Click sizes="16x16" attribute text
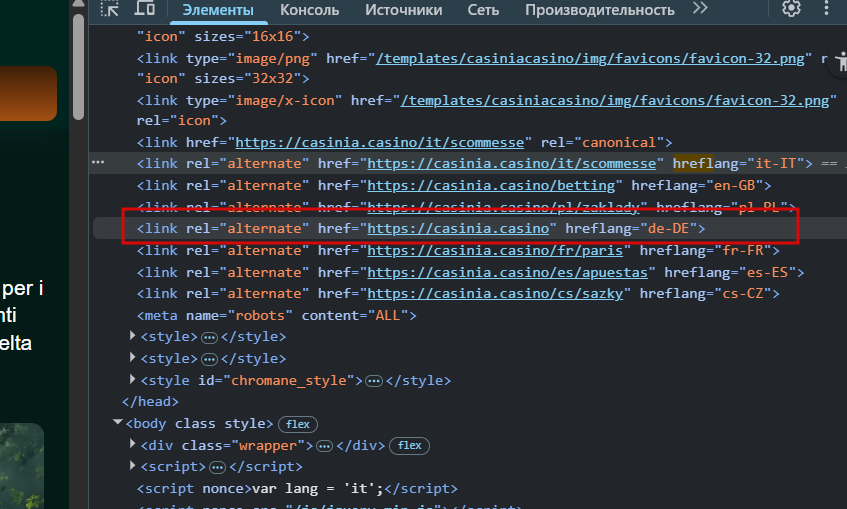847x509 pixels. tap(247, 36)
